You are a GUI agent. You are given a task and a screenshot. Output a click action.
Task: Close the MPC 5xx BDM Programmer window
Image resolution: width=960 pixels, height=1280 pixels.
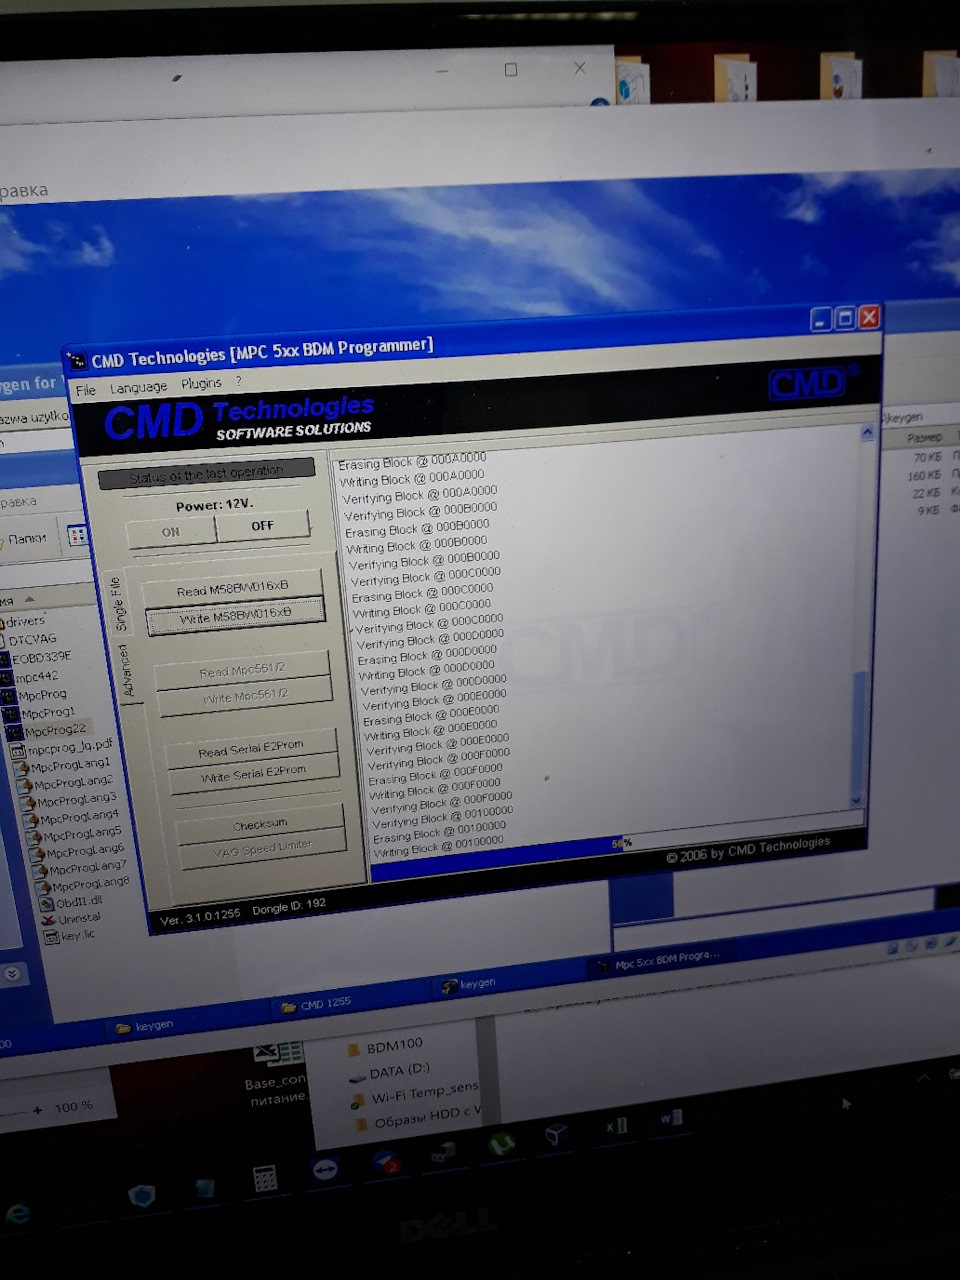pos(869,317)
